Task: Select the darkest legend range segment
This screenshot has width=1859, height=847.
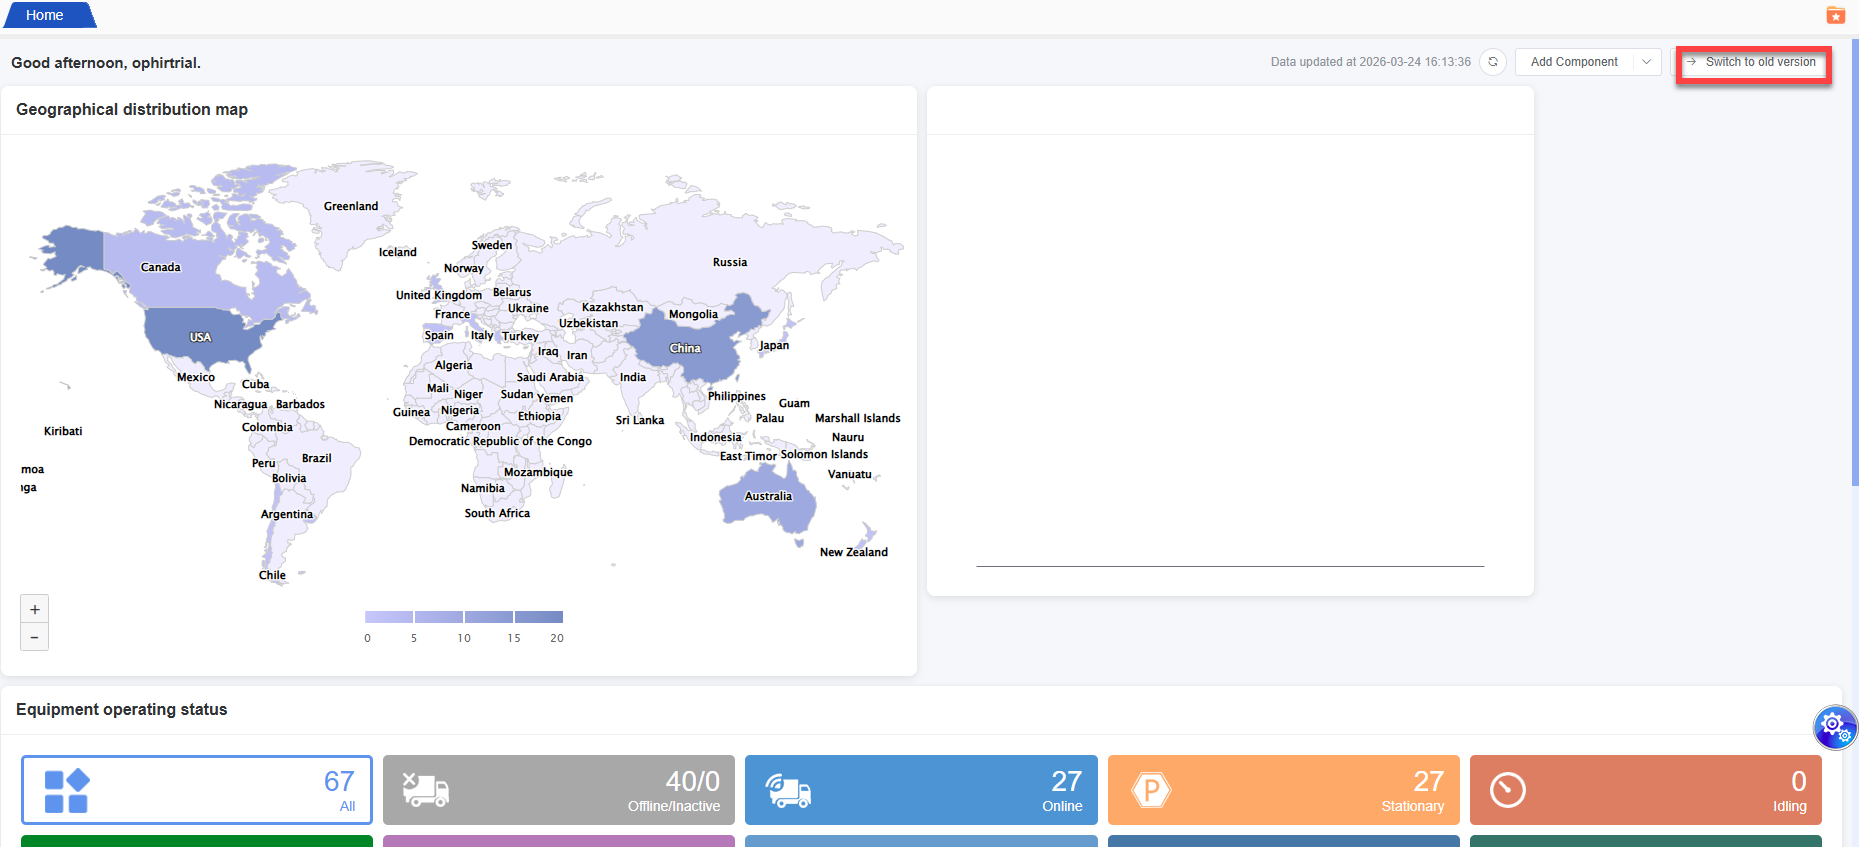Action: click(539, 617)
